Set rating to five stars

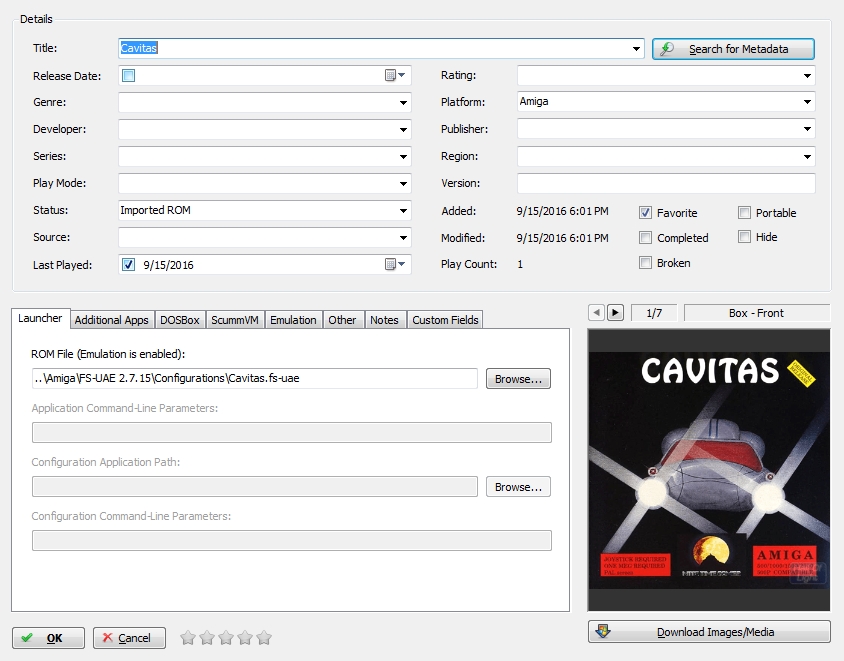[x=264, y=638]
